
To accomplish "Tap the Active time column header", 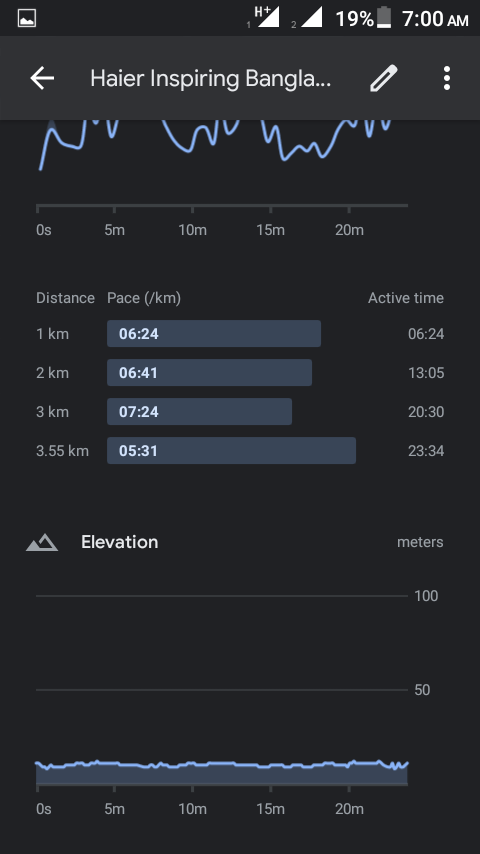I will [x=405, y=298].
